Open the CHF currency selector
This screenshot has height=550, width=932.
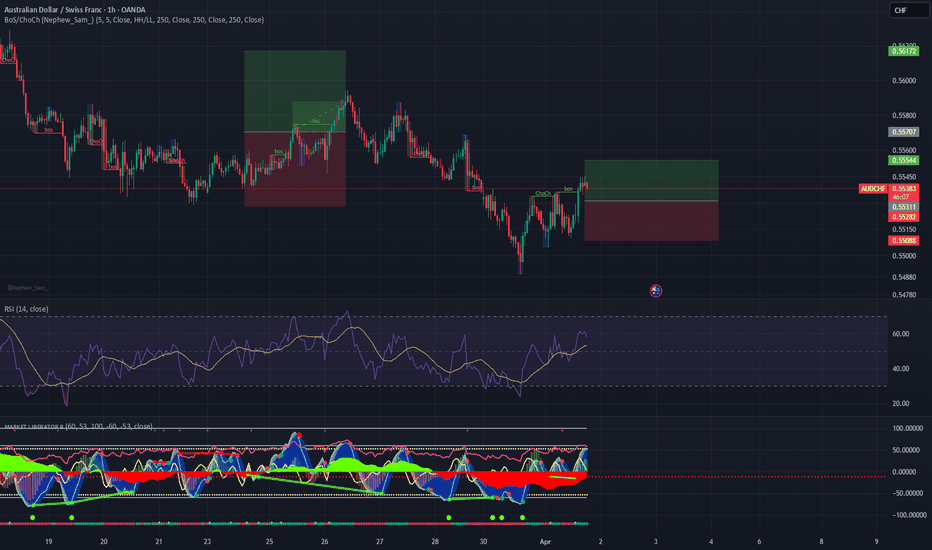[908, 10]
